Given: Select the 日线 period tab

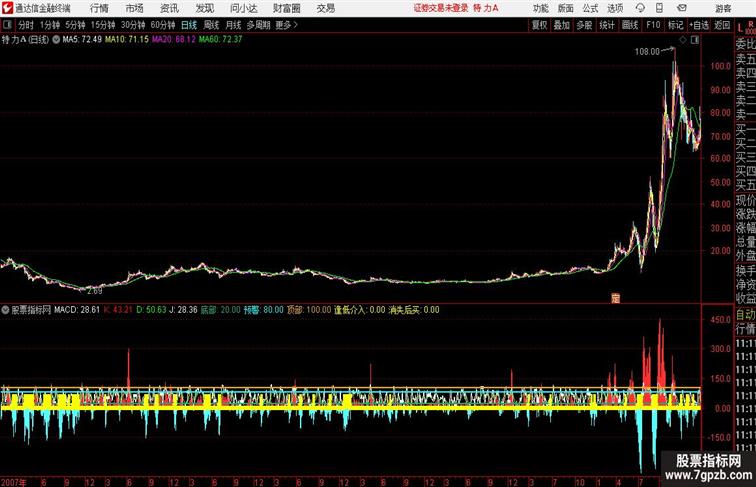Looking at the screenshot, I should 189,25.
